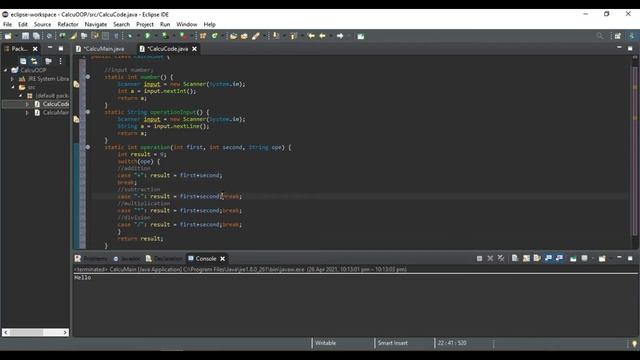Collapse operation() method fold marker
This screenshot has height=360, width=640.
point(88,147)
